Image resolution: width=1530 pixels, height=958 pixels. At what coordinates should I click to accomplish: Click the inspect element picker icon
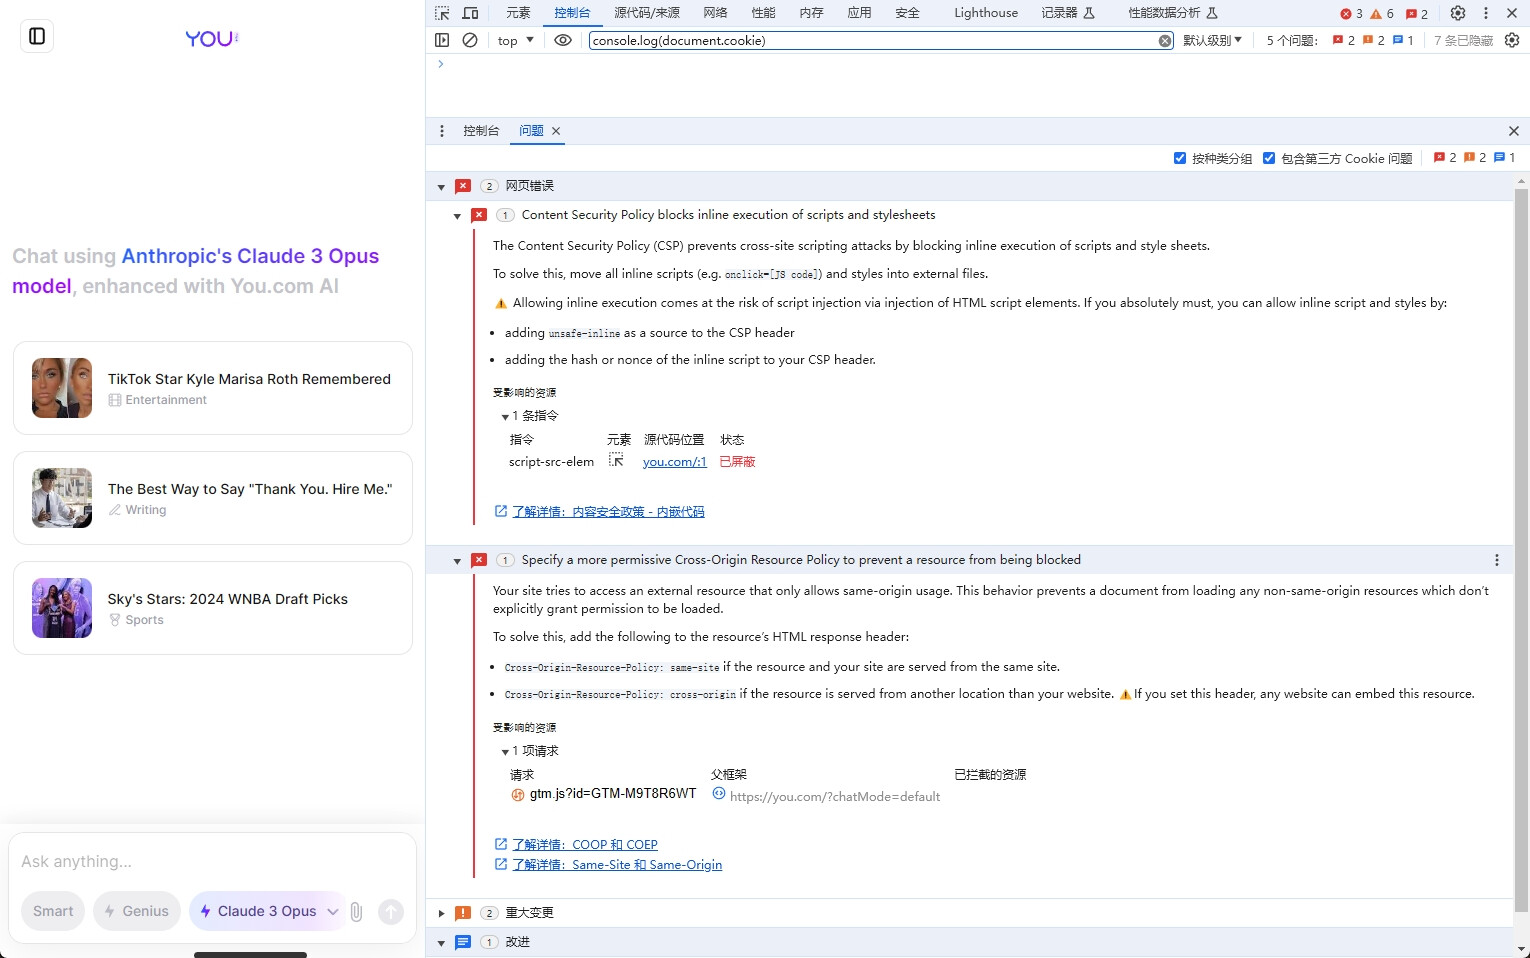442,13
